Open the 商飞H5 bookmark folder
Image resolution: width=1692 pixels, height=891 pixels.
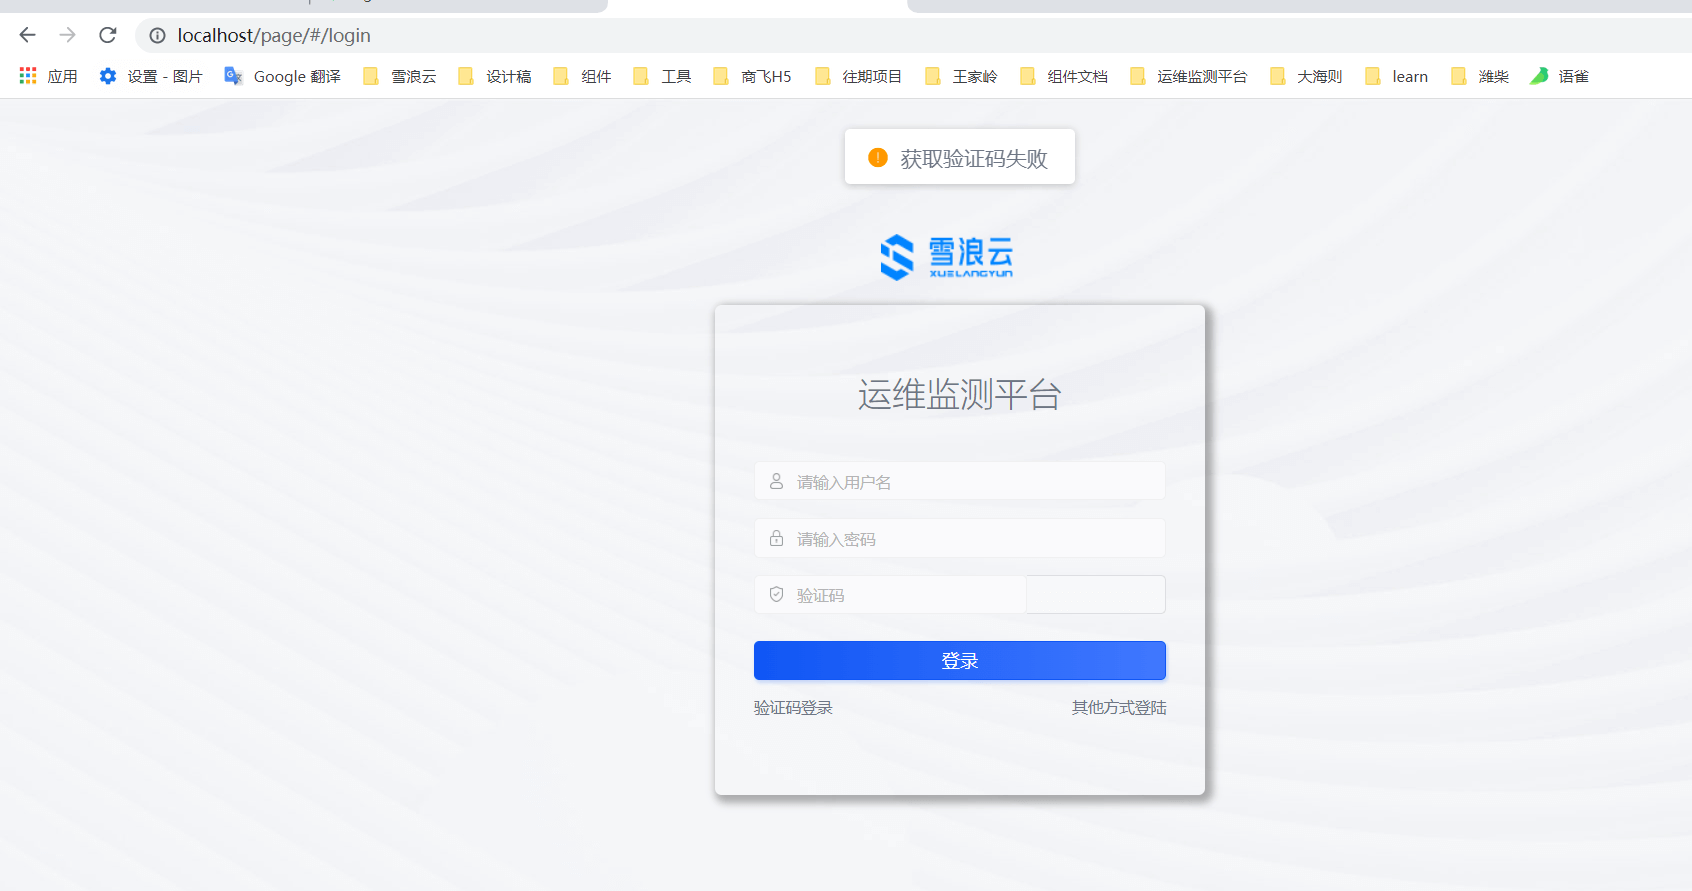(x=752, y=76)
